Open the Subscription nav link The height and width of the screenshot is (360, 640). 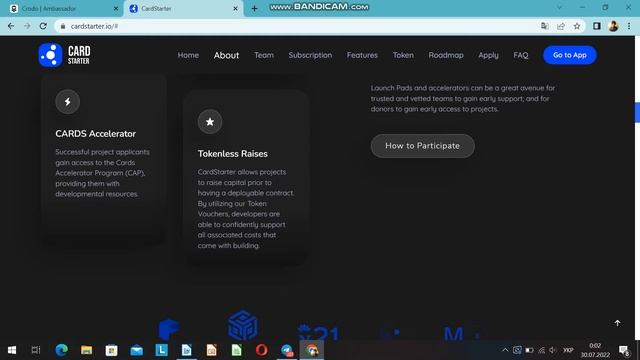click(x=310, y=55)
